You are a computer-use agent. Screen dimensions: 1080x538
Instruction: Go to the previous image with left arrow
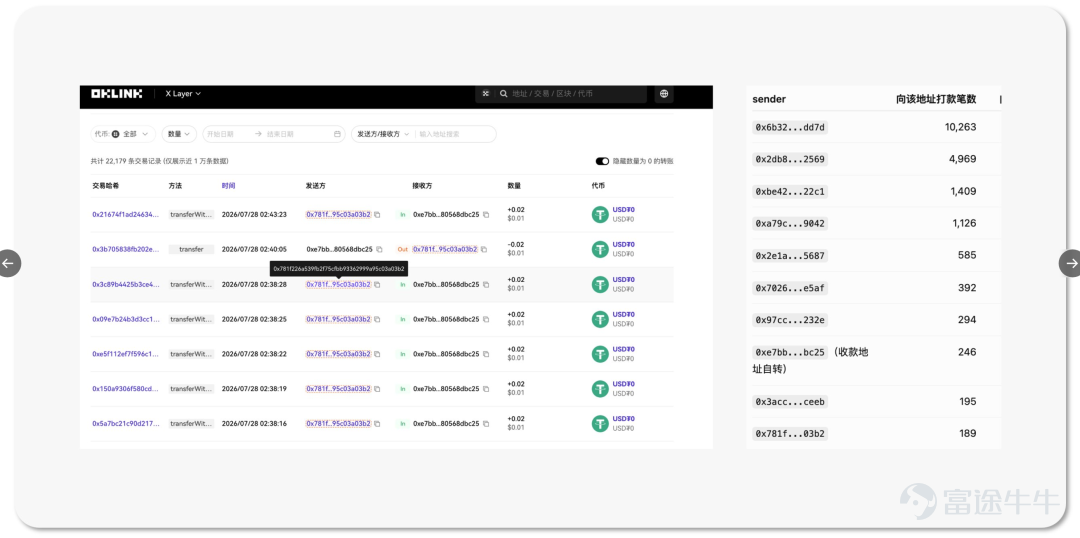(x=8, y=263)
